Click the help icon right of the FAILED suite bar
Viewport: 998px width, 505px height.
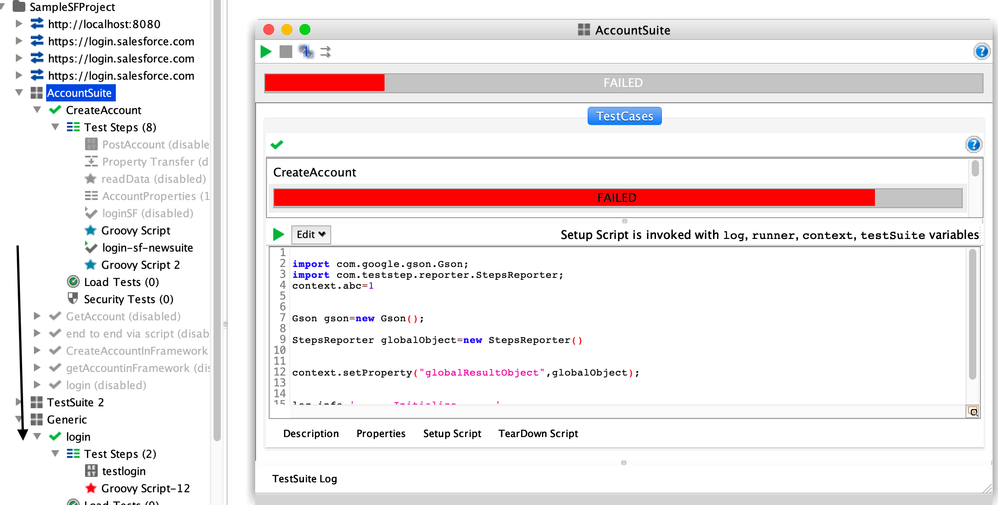pyautogui.click(x=981, y=52)
